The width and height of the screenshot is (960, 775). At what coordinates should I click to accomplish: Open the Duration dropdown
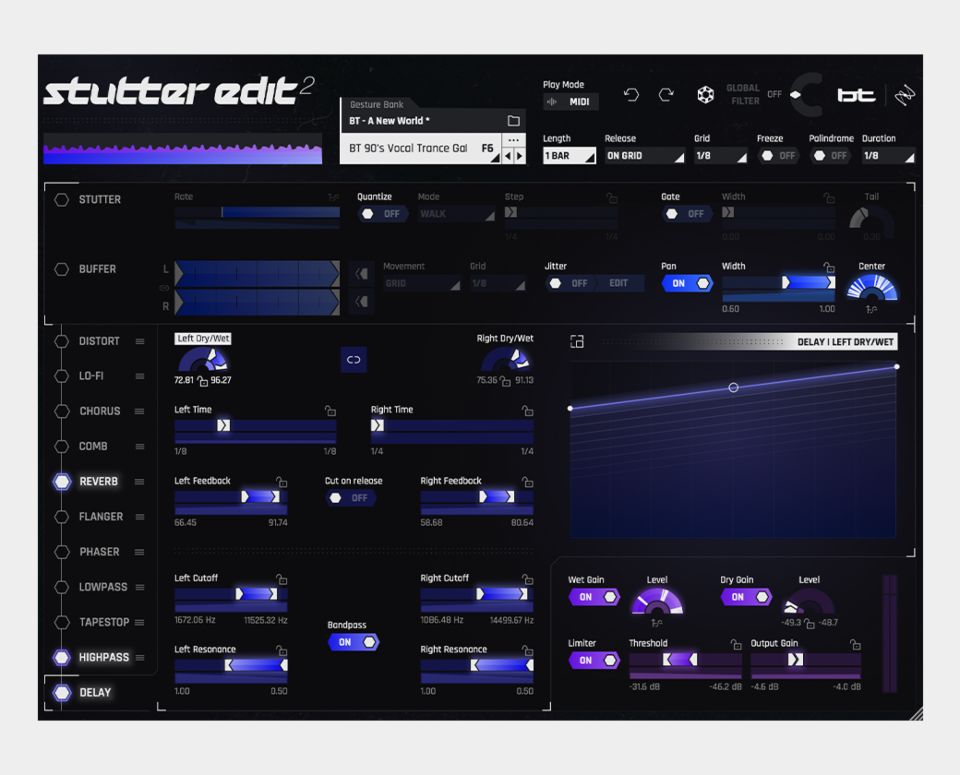[x=888, y=156]
